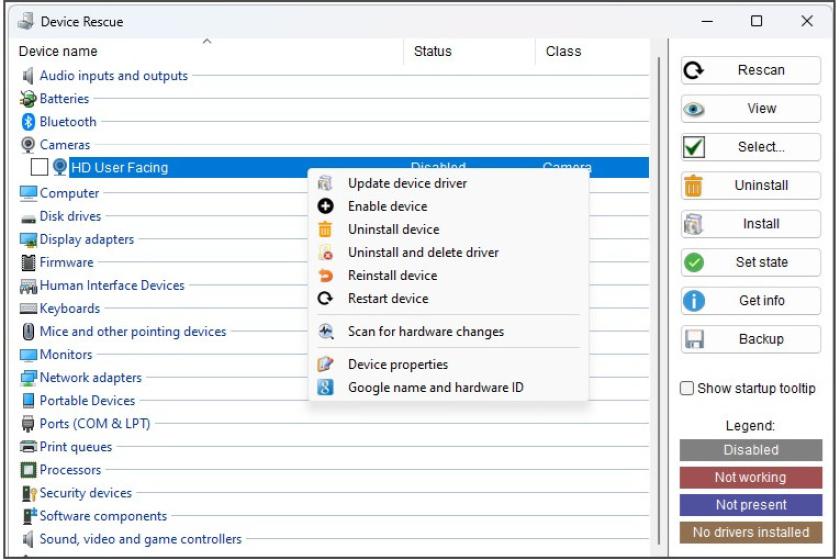Viewport: 840px width, 560px height.
Task: Expand the Print queues category
Action: pos(76,447)
